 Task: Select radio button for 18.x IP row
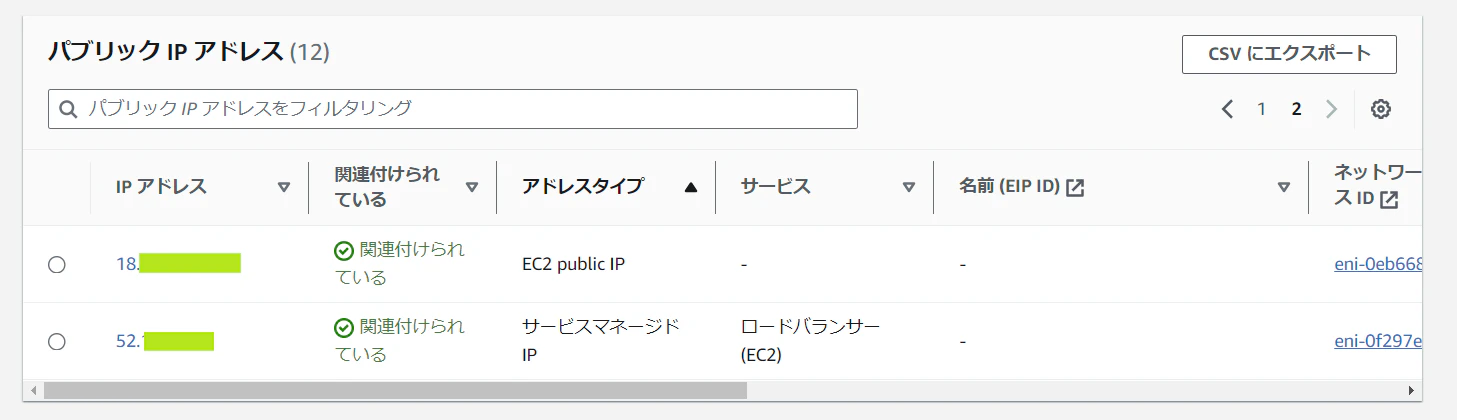57,264
